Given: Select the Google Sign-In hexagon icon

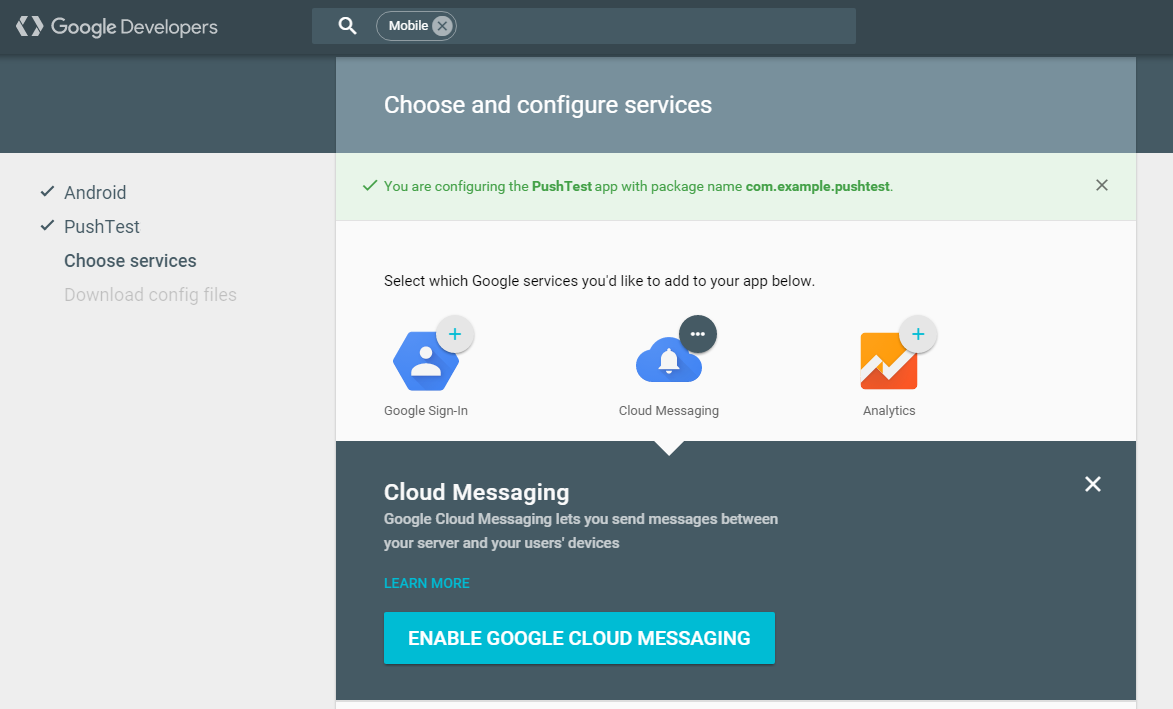Looking at the screenshot, I should 426,362.
